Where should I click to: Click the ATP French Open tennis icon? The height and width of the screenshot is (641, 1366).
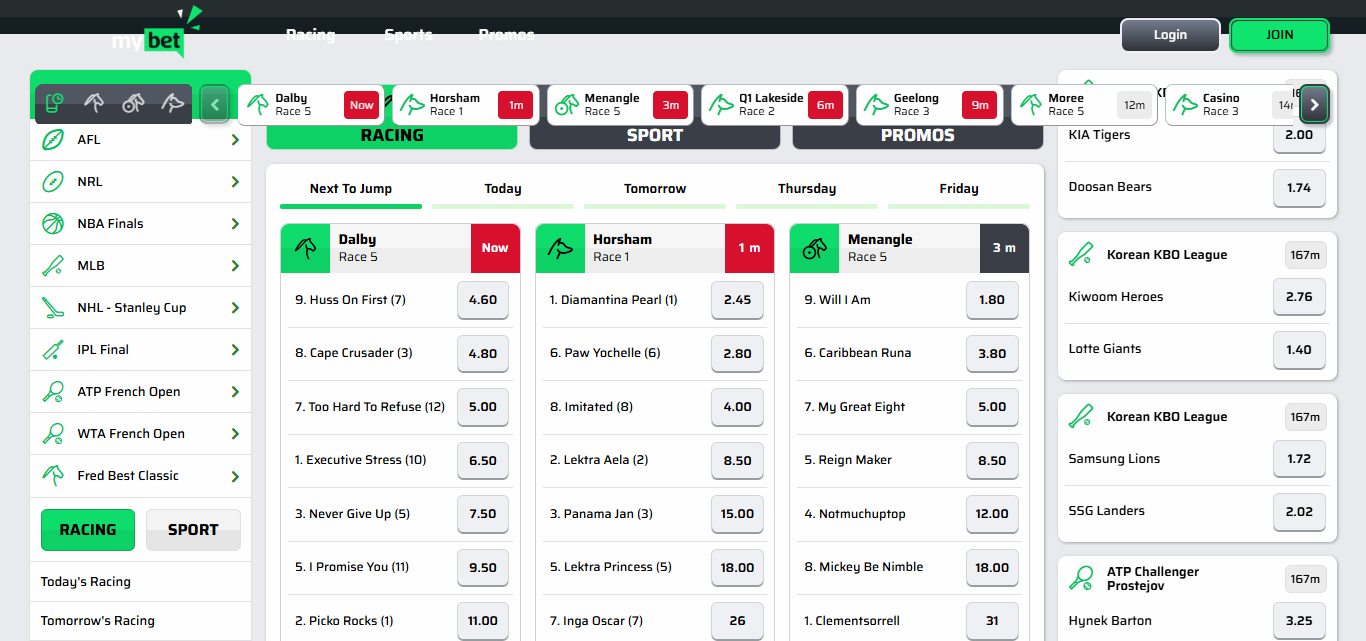53,392
